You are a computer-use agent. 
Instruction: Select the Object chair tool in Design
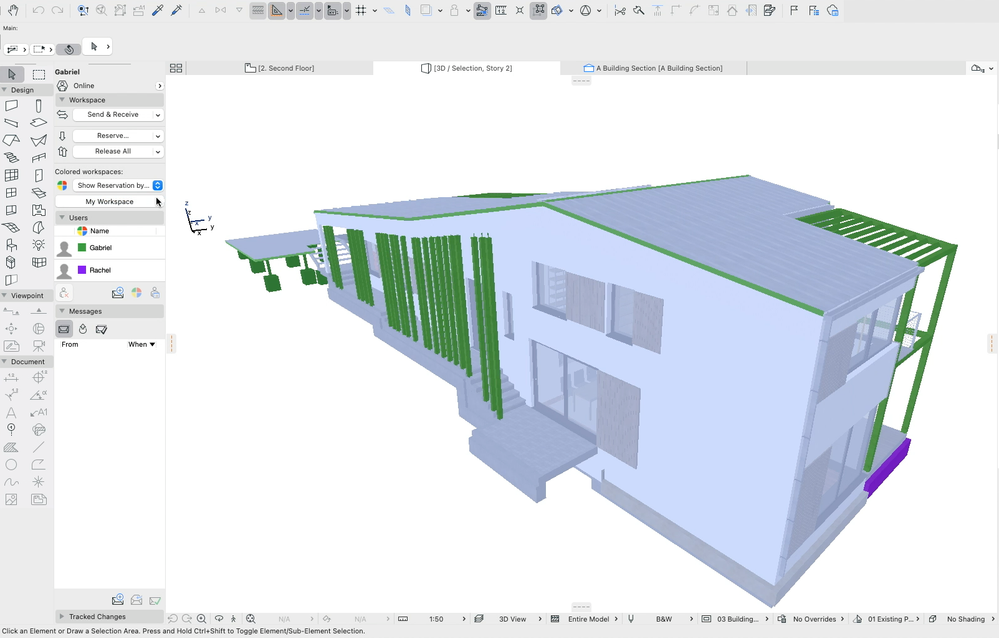(11, 245)
